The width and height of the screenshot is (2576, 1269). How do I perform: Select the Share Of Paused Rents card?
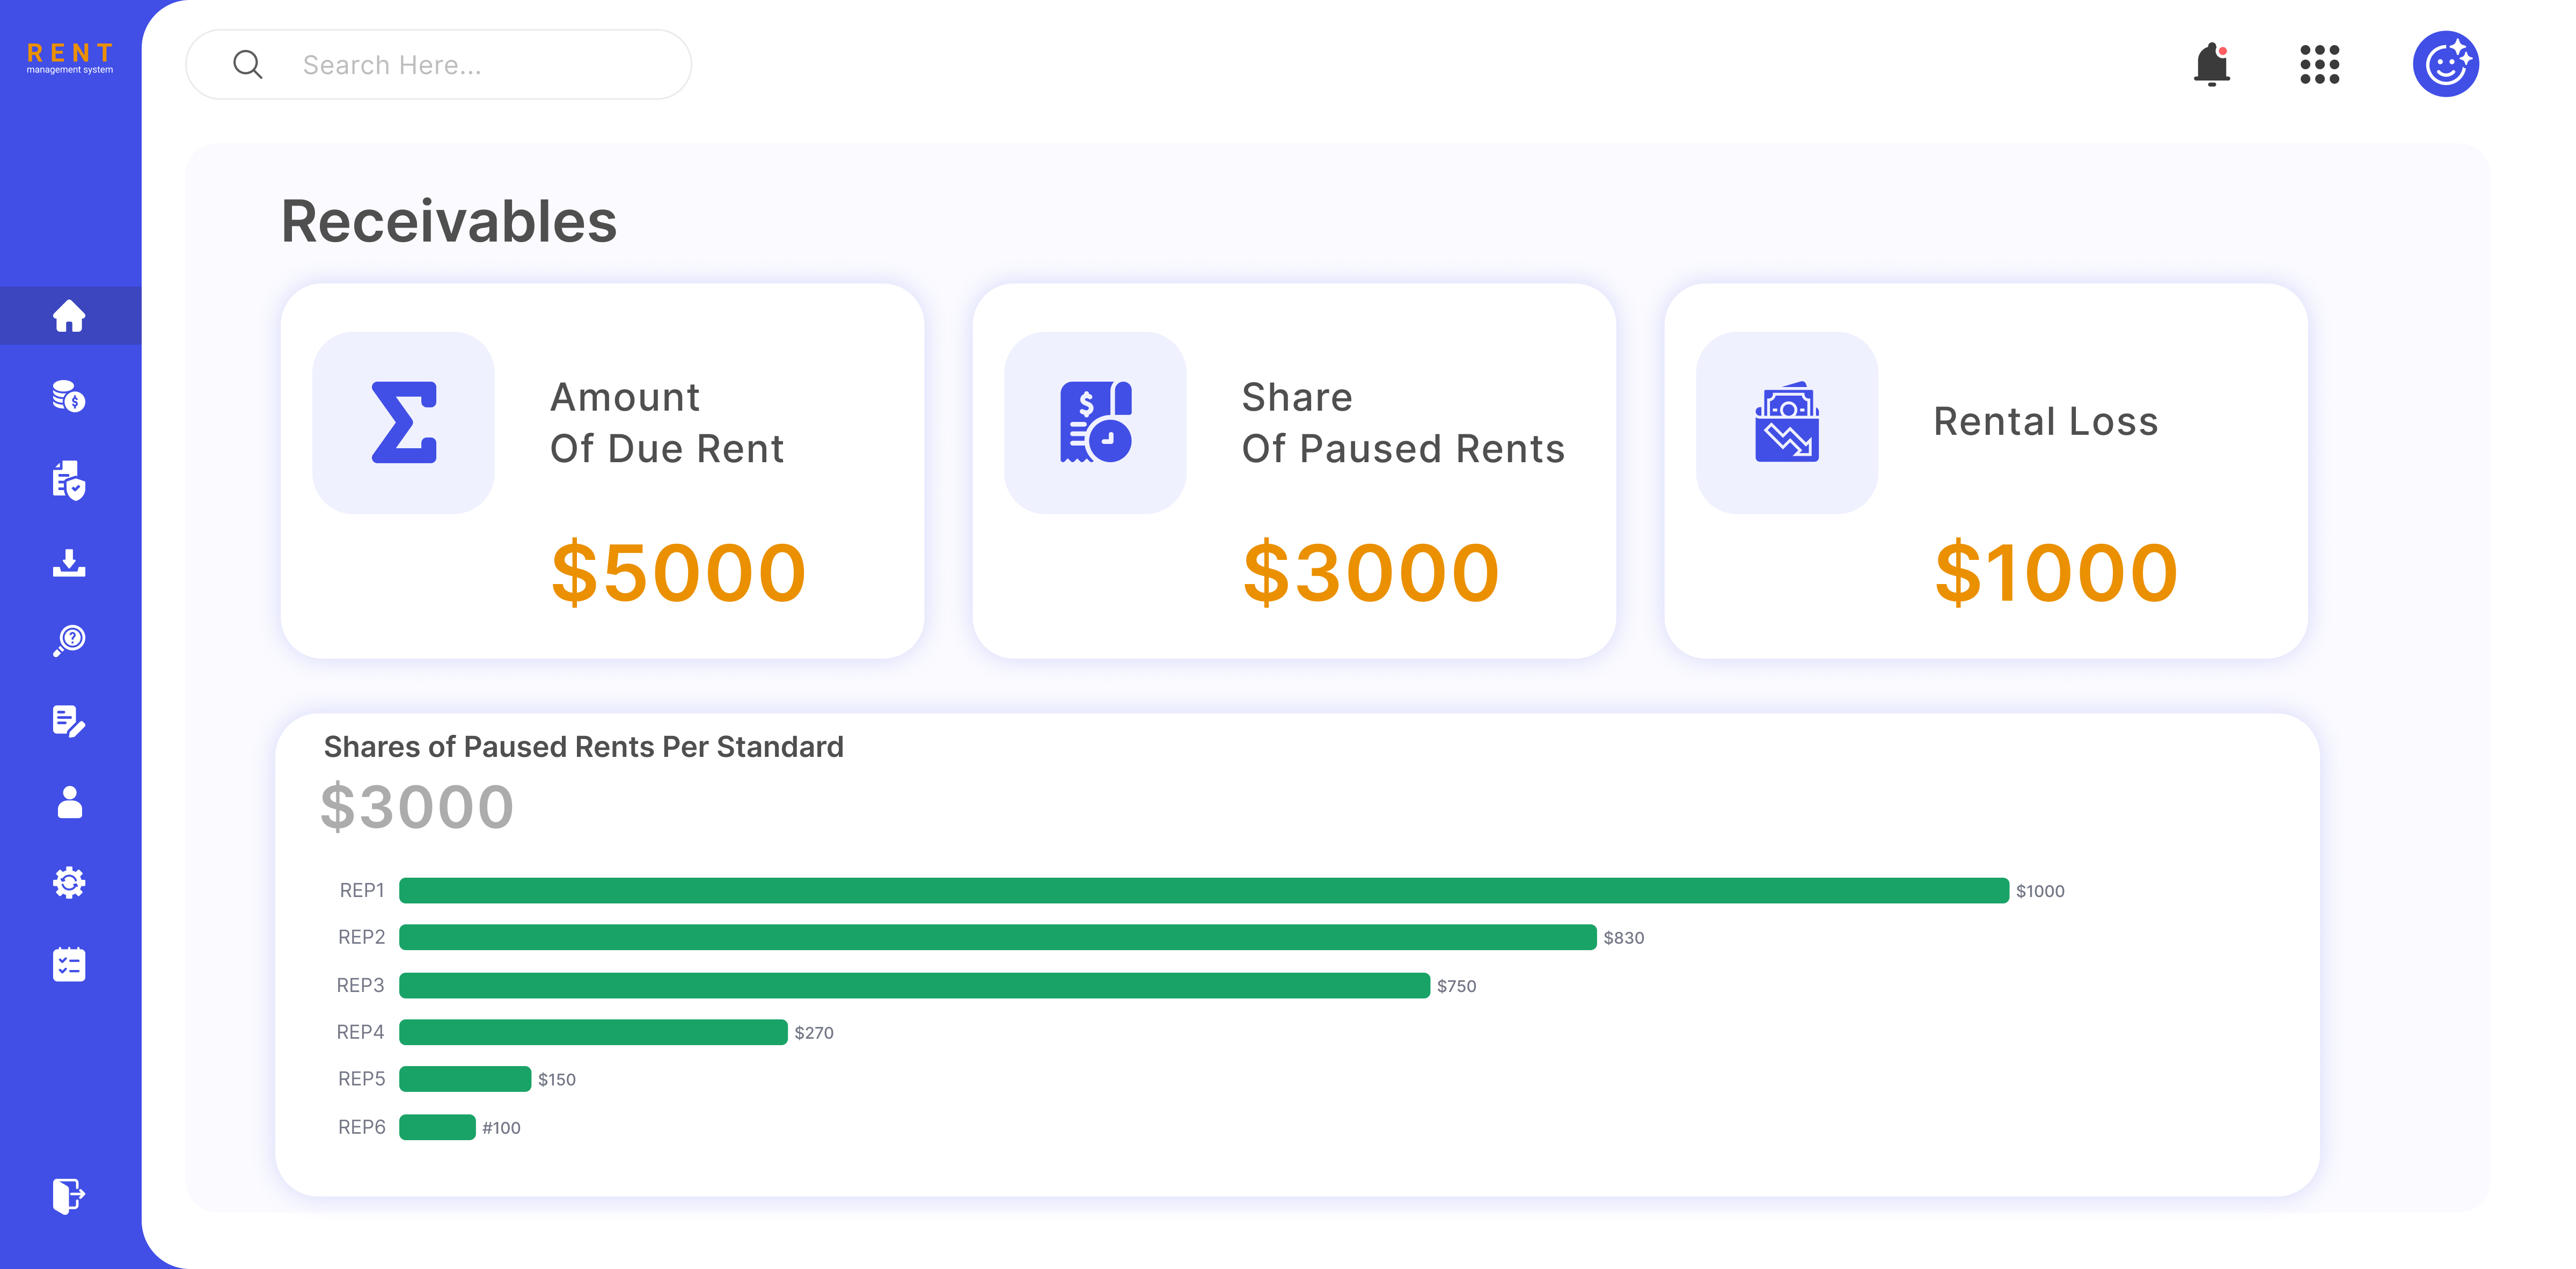(1294, 471)
